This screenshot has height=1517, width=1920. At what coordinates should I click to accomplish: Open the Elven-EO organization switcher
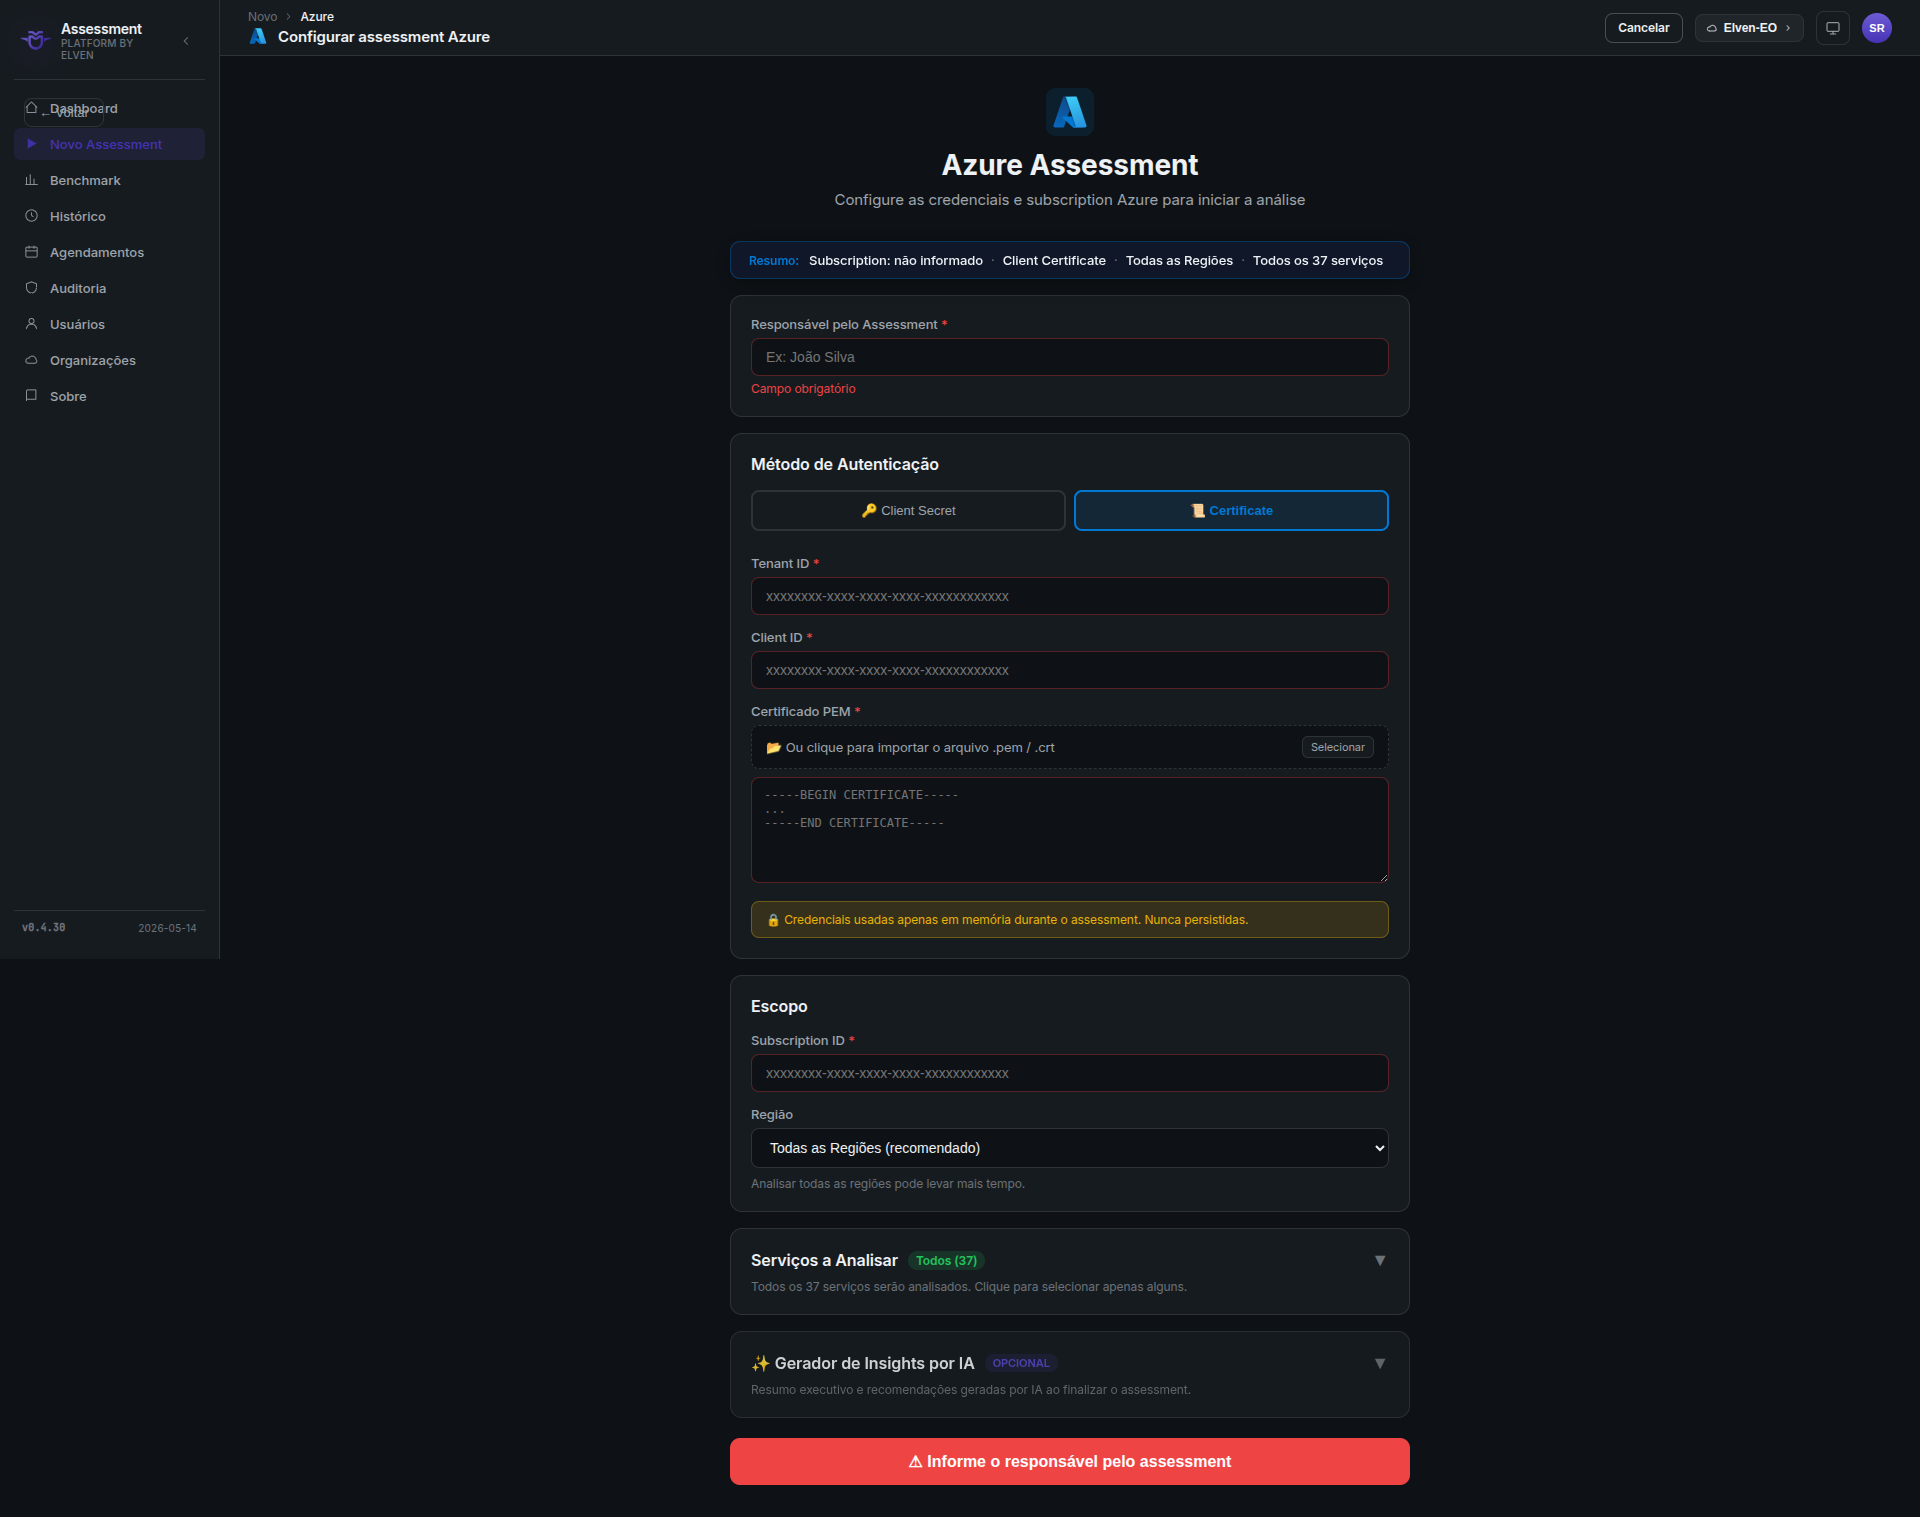1748,28
